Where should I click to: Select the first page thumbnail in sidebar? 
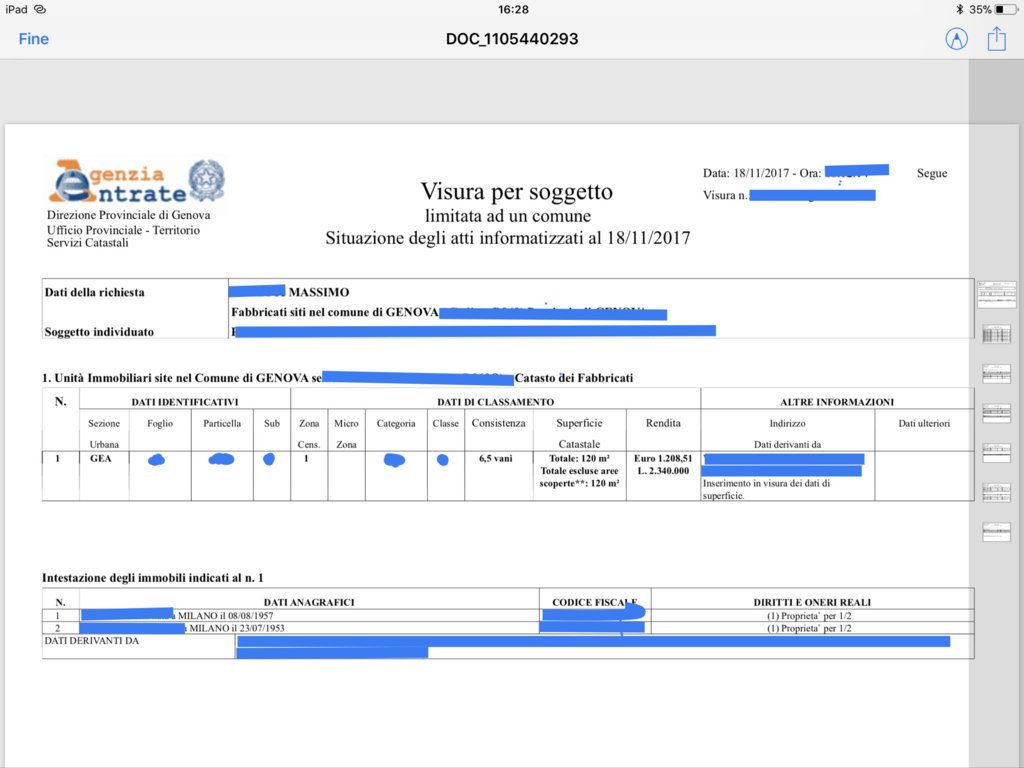996,294
